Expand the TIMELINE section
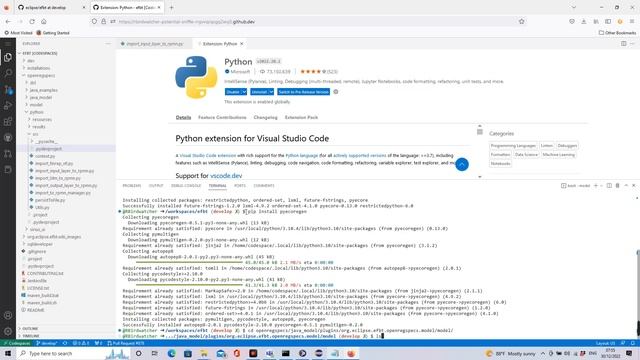Image resolution: width=640 pixels, height=360 pixels. click(31, 336)
